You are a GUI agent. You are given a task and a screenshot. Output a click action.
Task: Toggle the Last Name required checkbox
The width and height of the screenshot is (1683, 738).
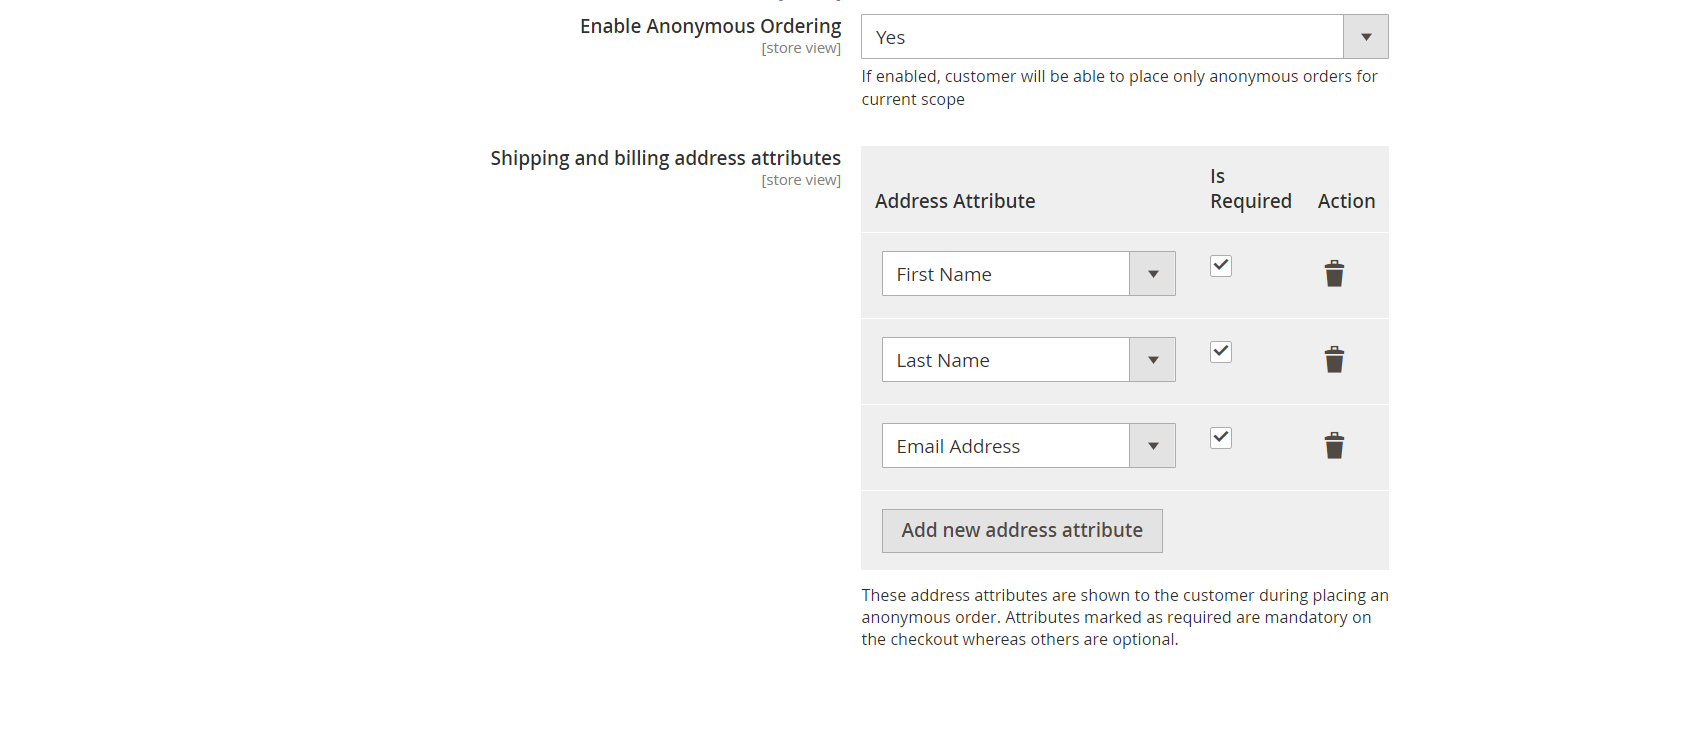pyautogui.click(x=1220, y=352)
